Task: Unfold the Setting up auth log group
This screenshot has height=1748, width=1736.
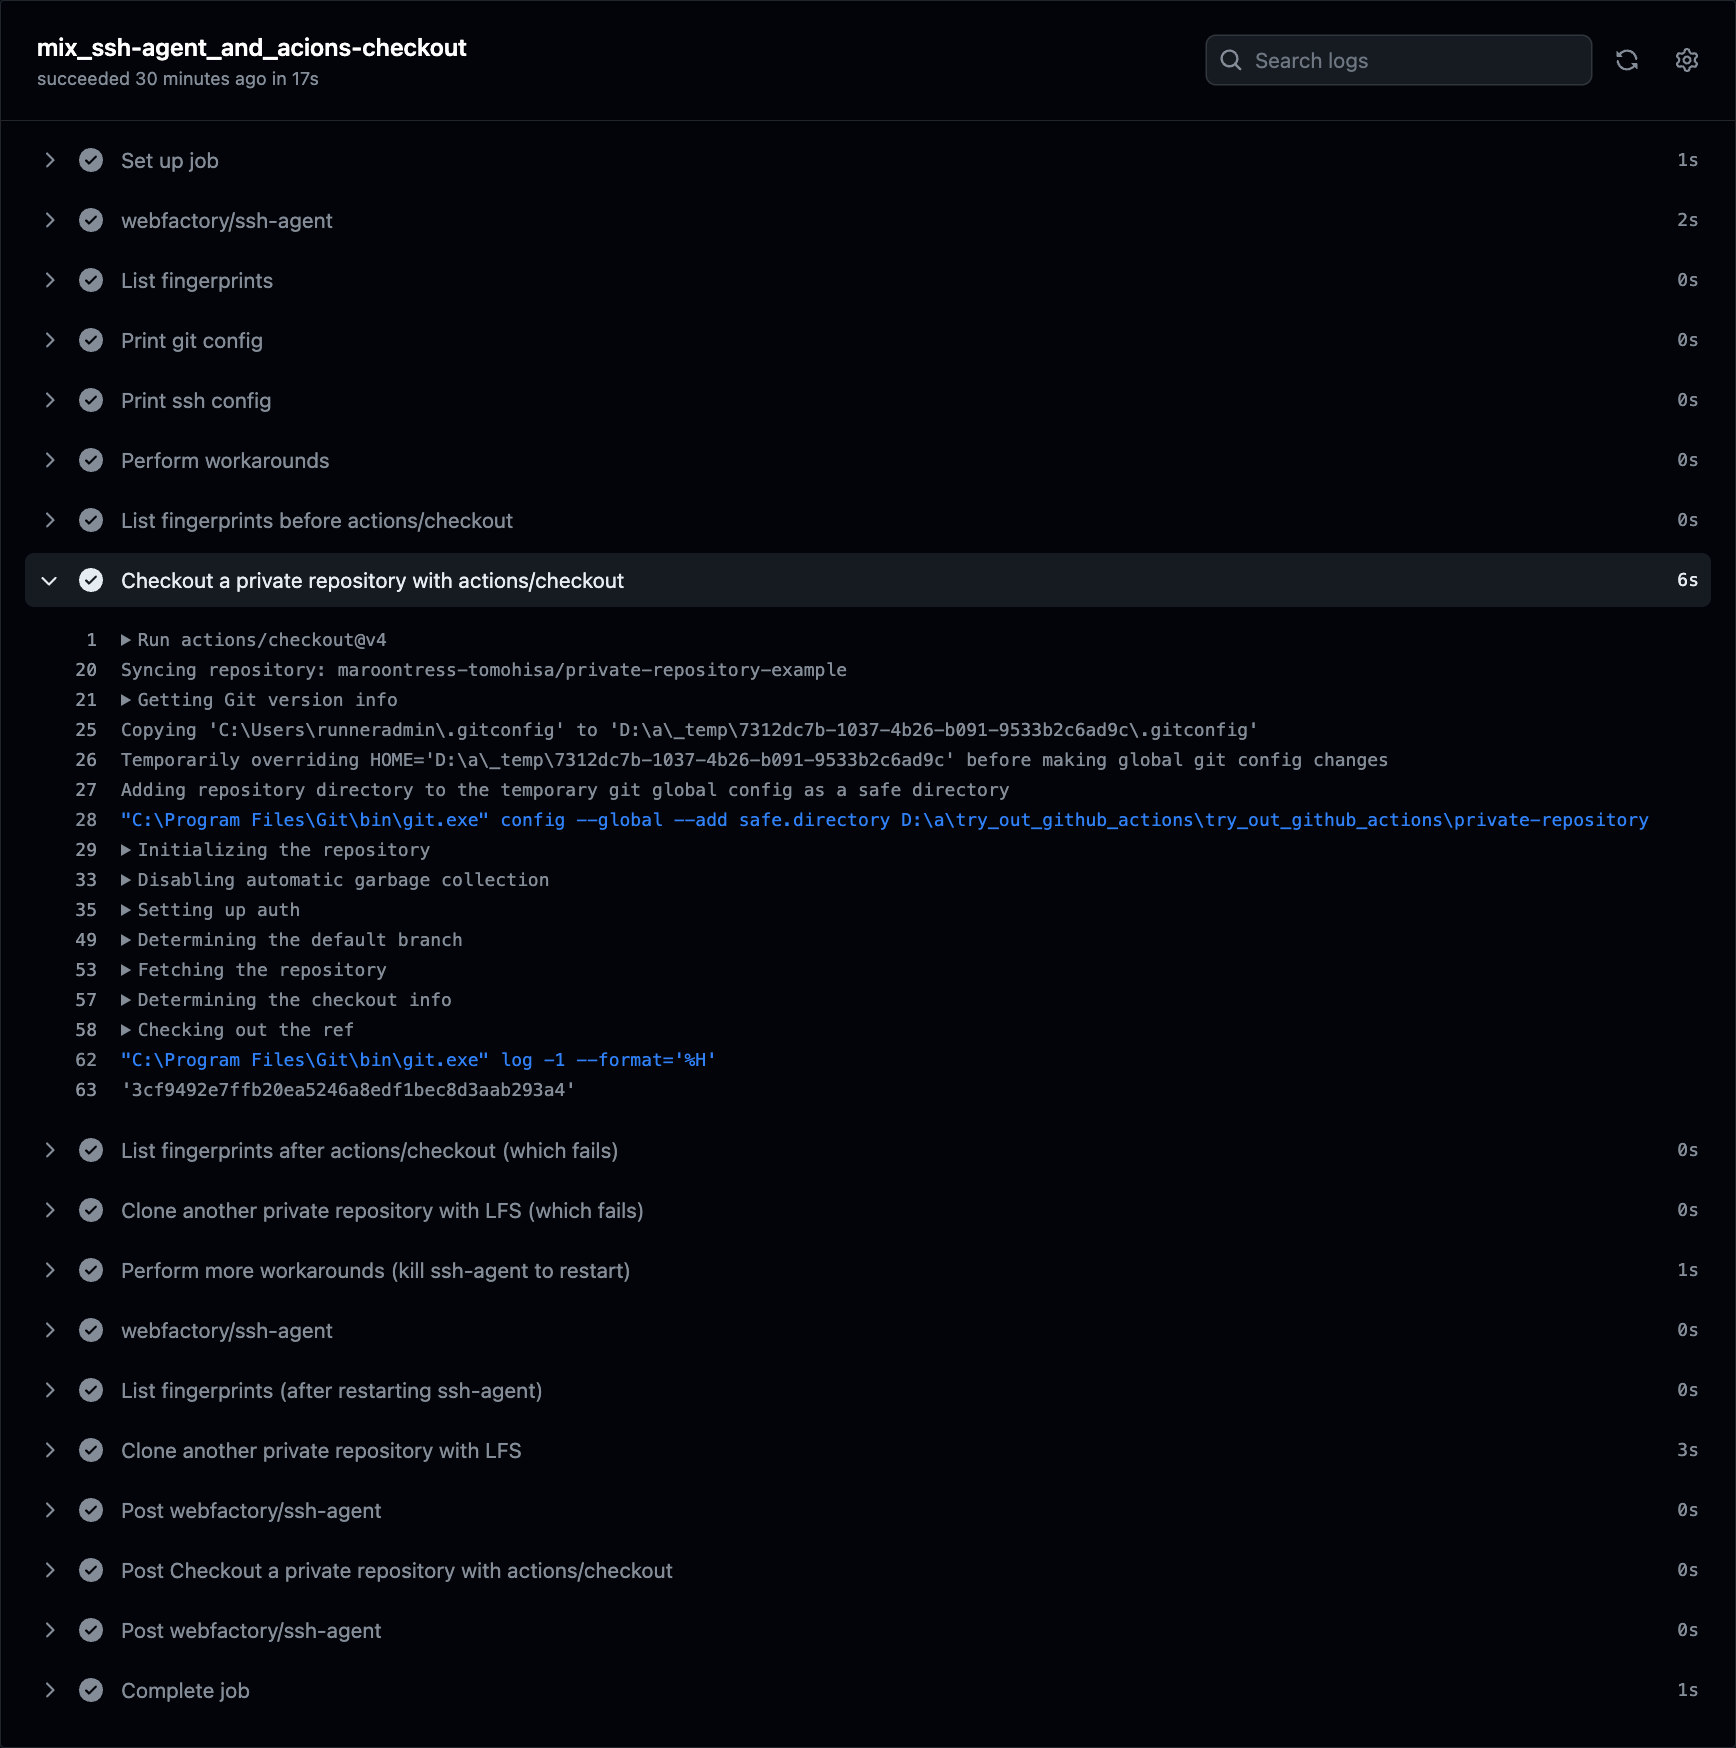Action: point(126,910)
